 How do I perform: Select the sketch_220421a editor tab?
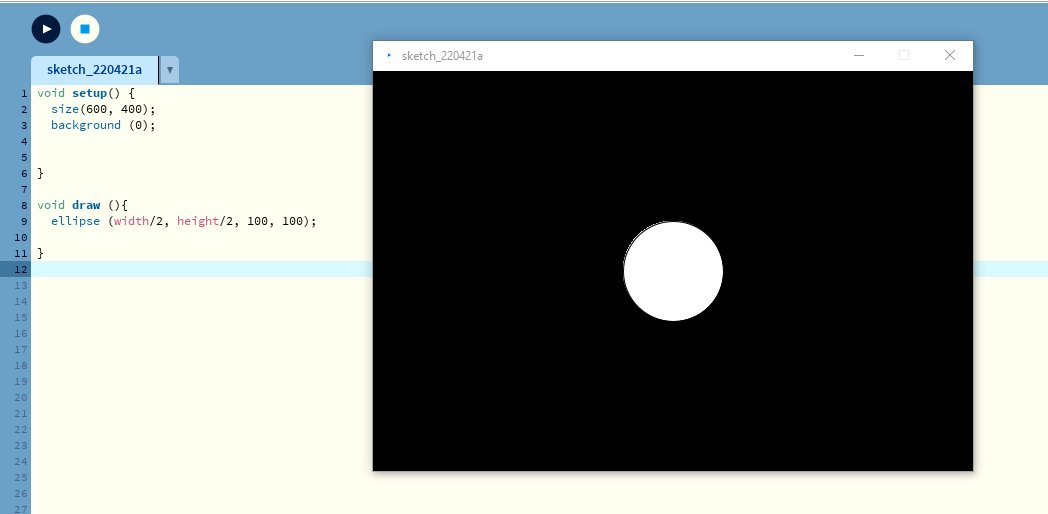94,70
